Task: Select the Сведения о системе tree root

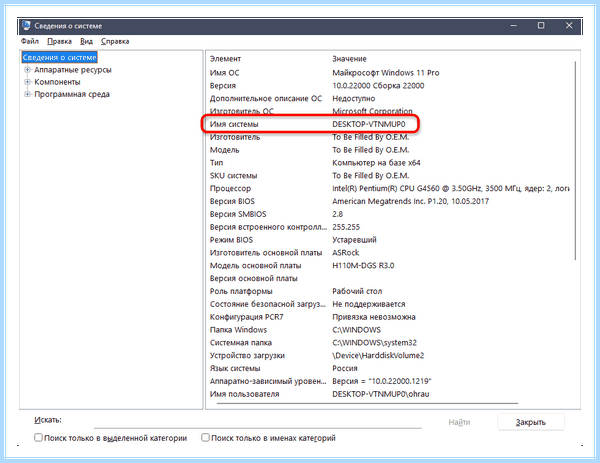Action: (59, 57)
